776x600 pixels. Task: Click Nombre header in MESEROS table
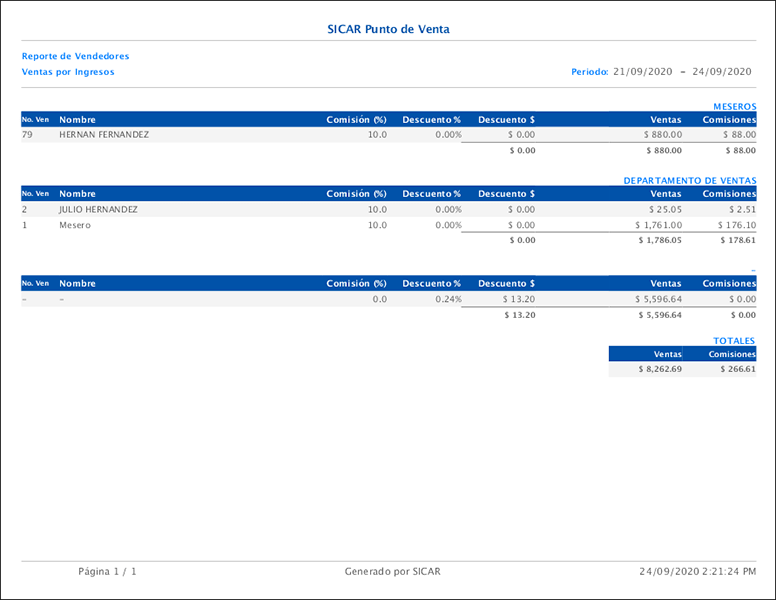click(x=77, y=120)
